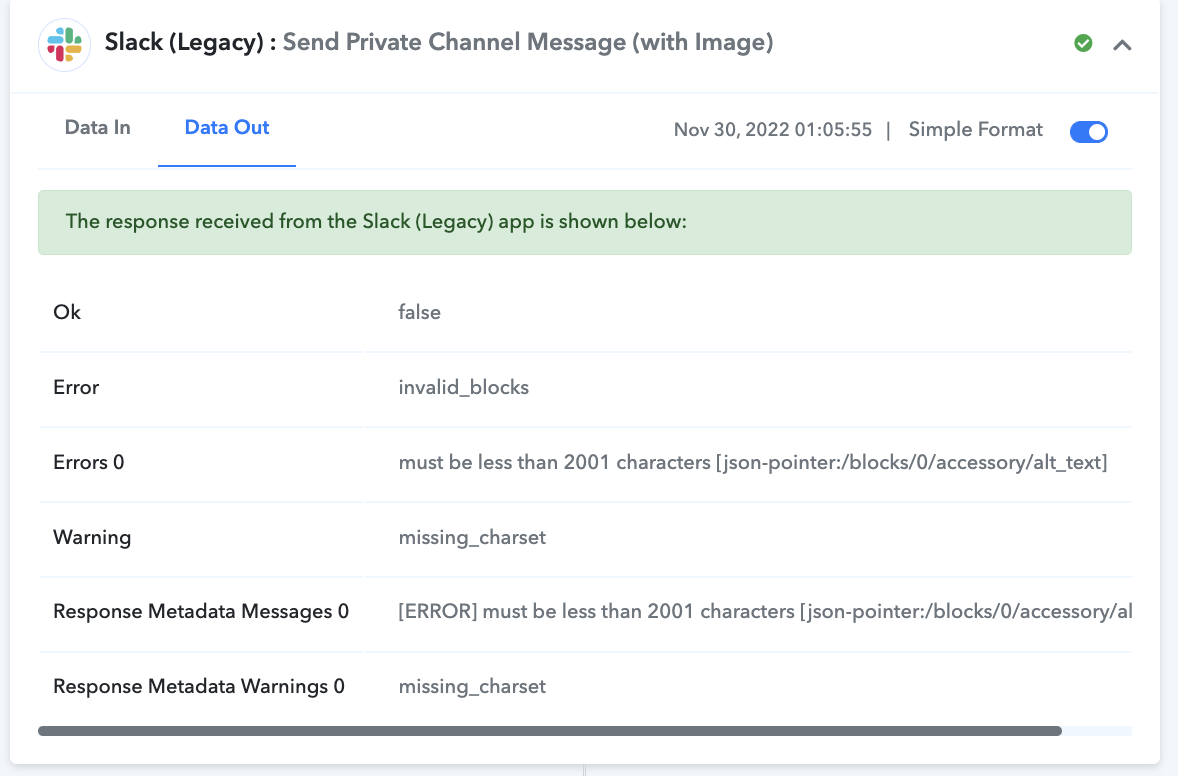1178x776 pixels.
Task: Click the 'Ok' field label
Action: [67, 313]
